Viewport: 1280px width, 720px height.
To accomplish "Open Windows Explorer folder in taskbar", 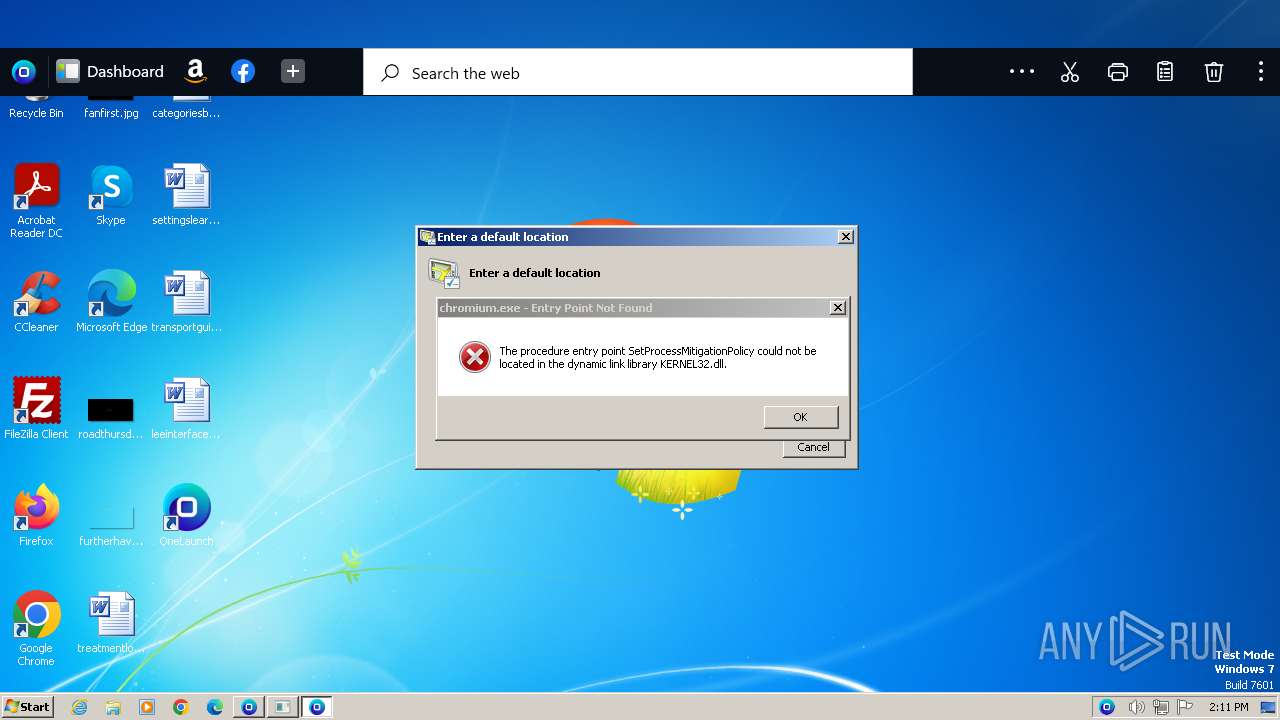I will (x=113, y=707).
